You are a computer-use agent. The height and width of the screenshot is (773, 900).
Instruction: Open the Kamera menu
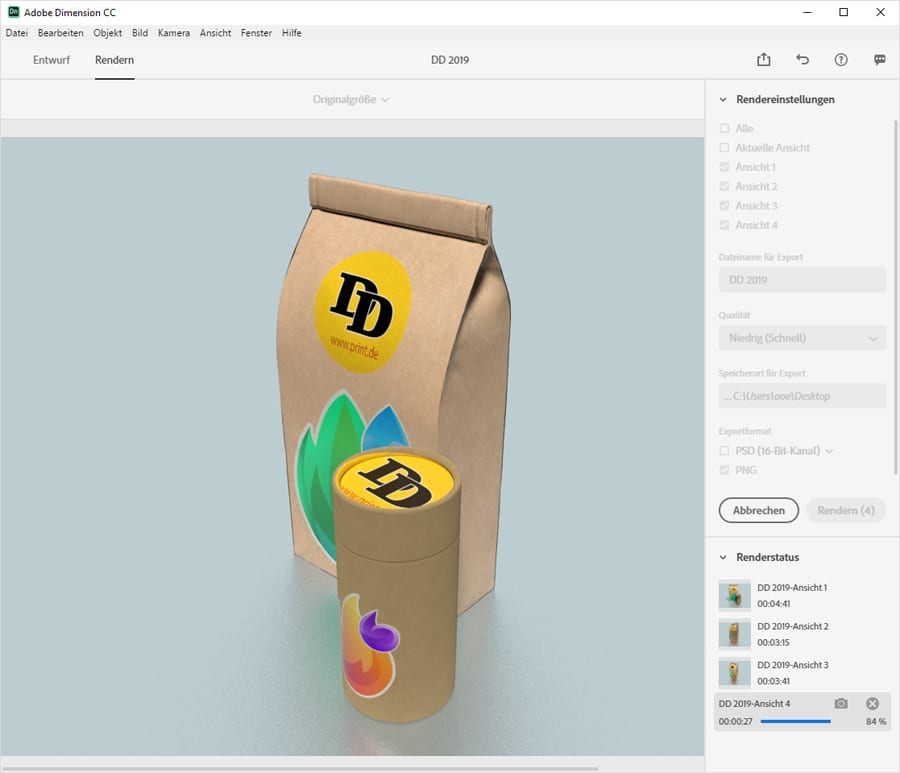pos(173,33)
